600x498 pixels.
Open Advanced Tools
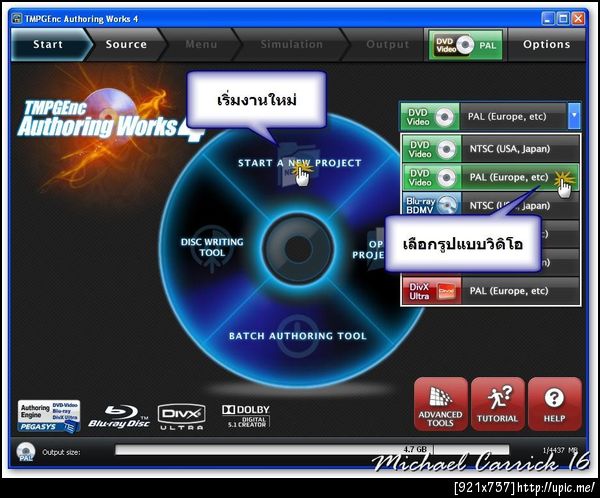440,404
